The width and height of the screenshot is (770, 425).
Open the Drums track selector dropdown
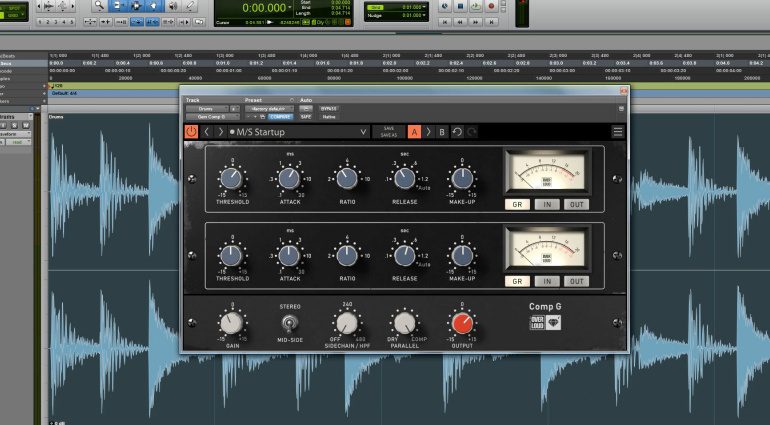coord(207,109)
